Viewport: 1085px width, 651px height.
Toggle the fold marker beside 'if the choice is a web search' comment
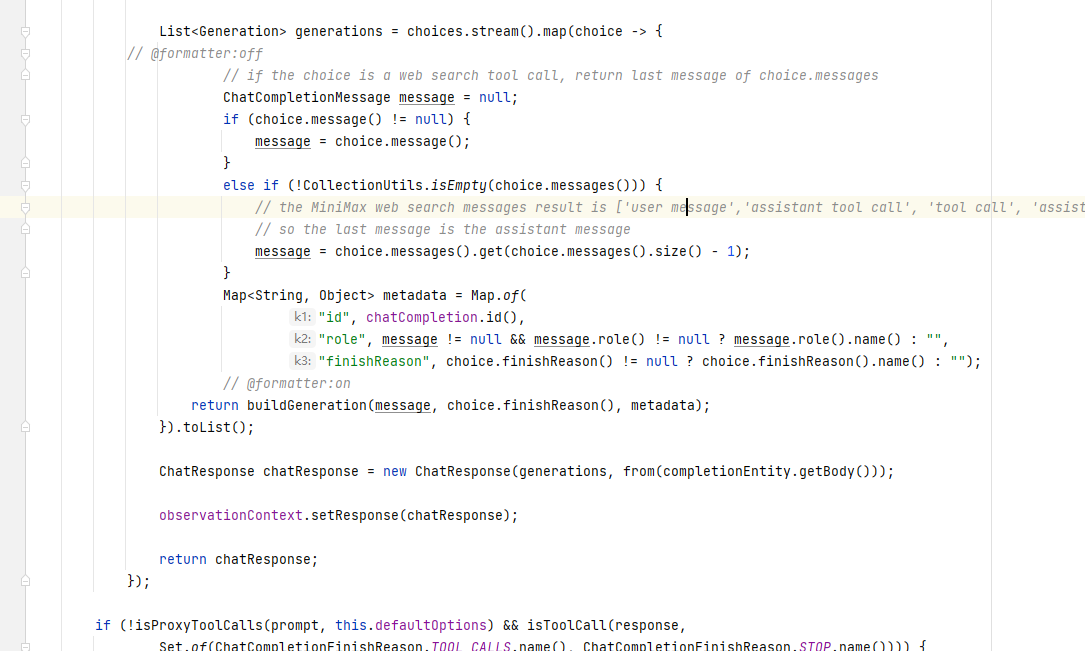[26, 75]
